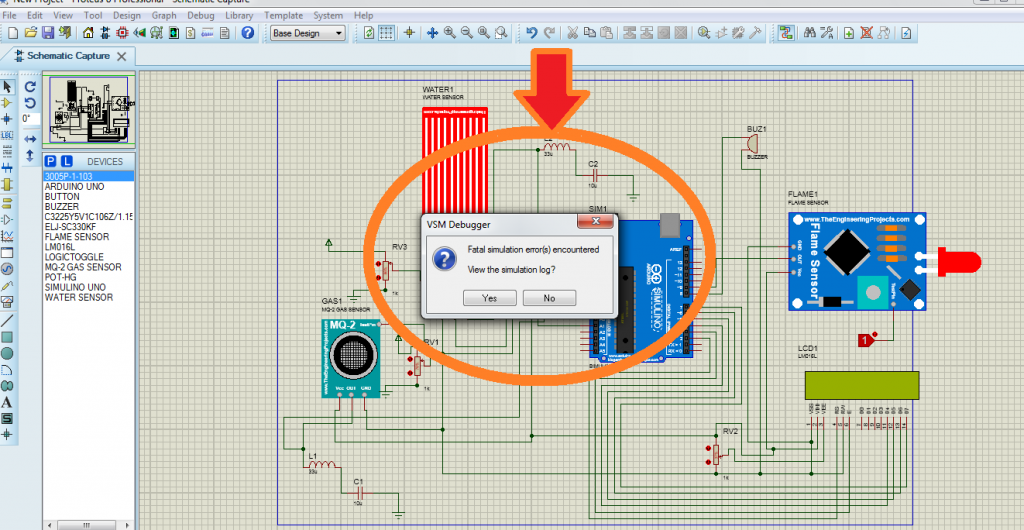The height and width of the screenshot is (530, 1024).
Task: Click the Cut scissors icon
Action: (572, 33)
